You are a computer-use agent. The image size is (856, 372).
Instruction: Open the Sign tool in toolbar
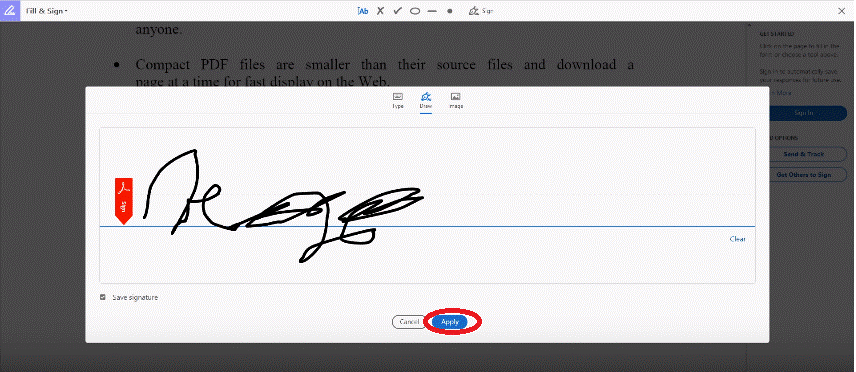coord(482,10)
